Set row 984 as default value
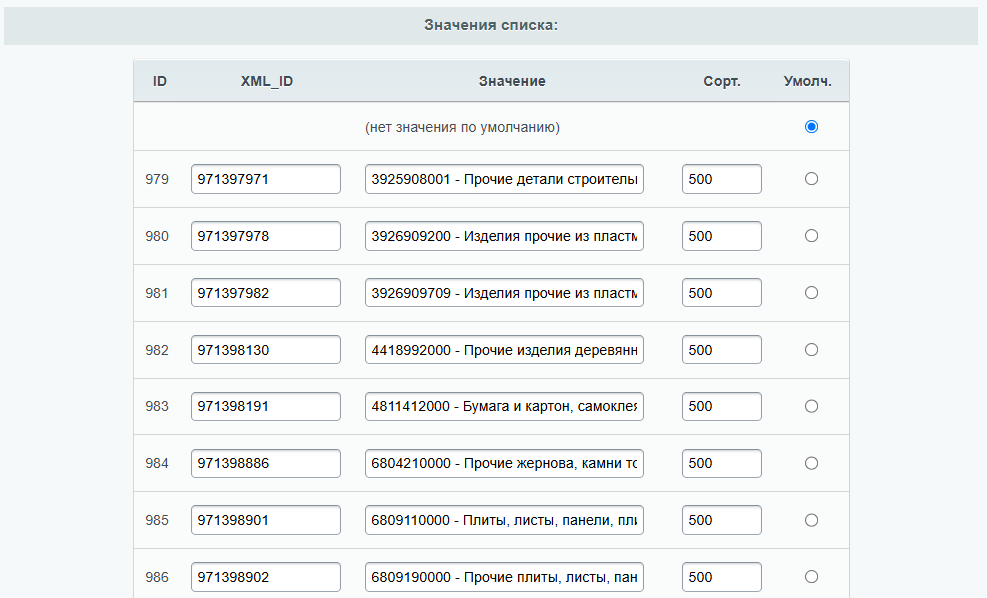Screen dimensions: 987x598 coord(811,463)
